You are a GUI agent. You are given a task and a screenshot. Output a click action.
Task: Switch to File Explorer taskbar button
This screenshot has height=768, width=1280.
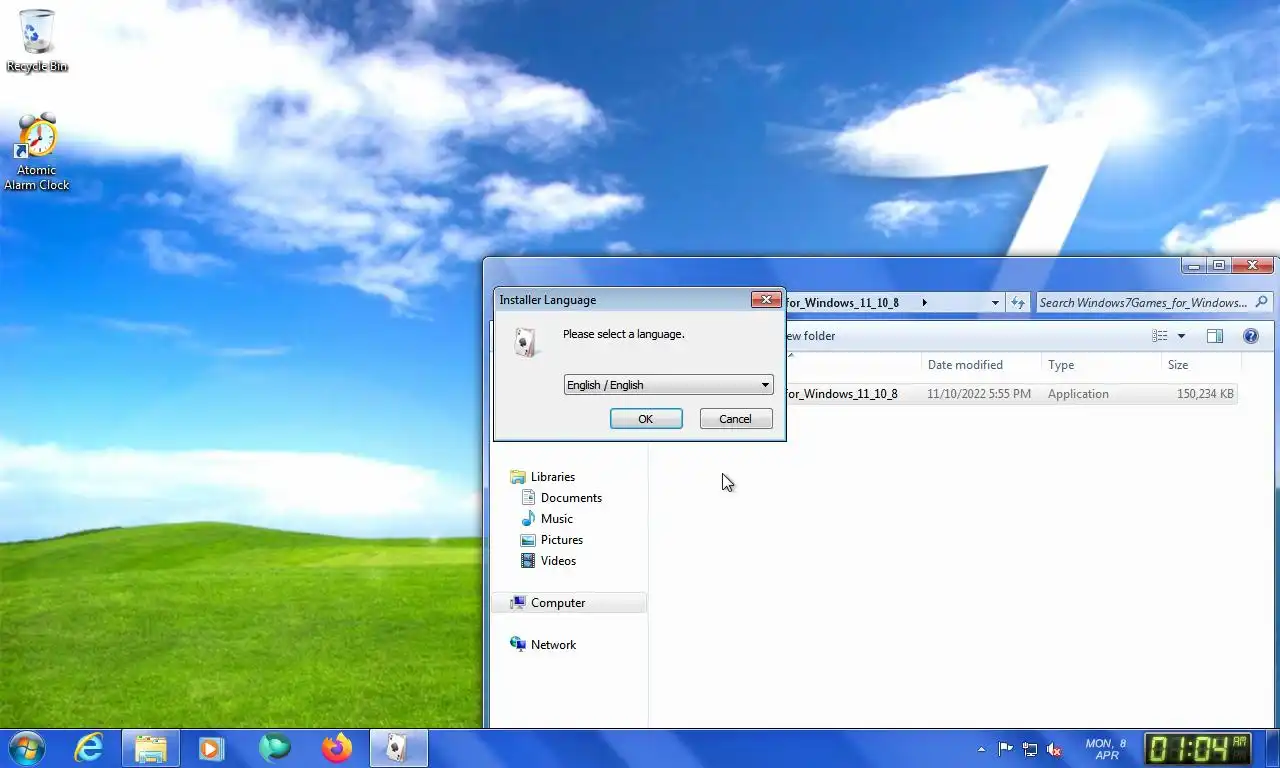pyautogui.click(x=151, y=748)
